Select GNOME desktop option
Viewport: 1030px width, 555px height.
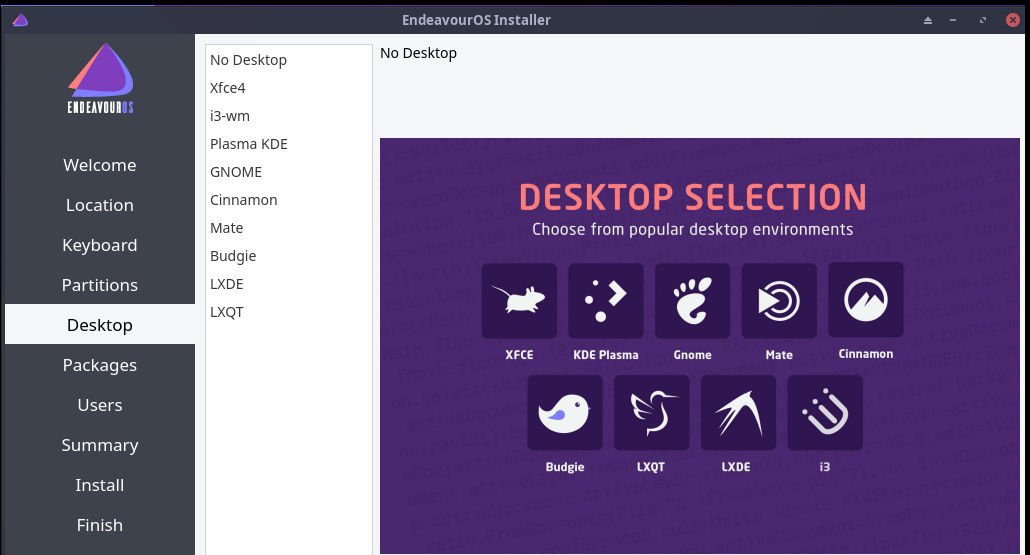pyautogui.click(x=236, y=172)
